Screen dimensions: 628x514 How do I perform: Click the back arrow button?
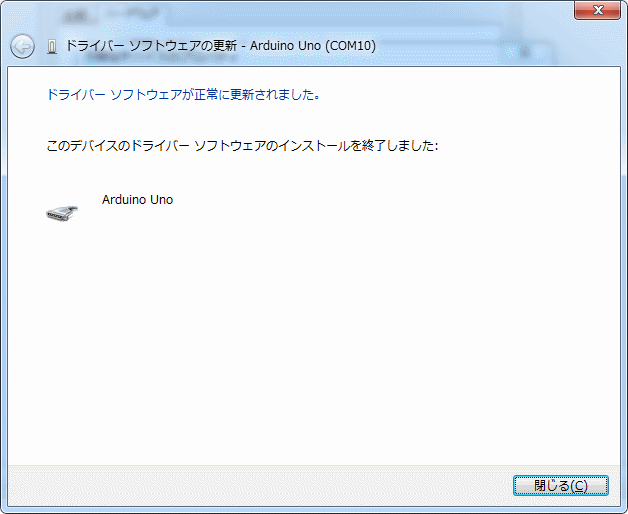[22, 46]
